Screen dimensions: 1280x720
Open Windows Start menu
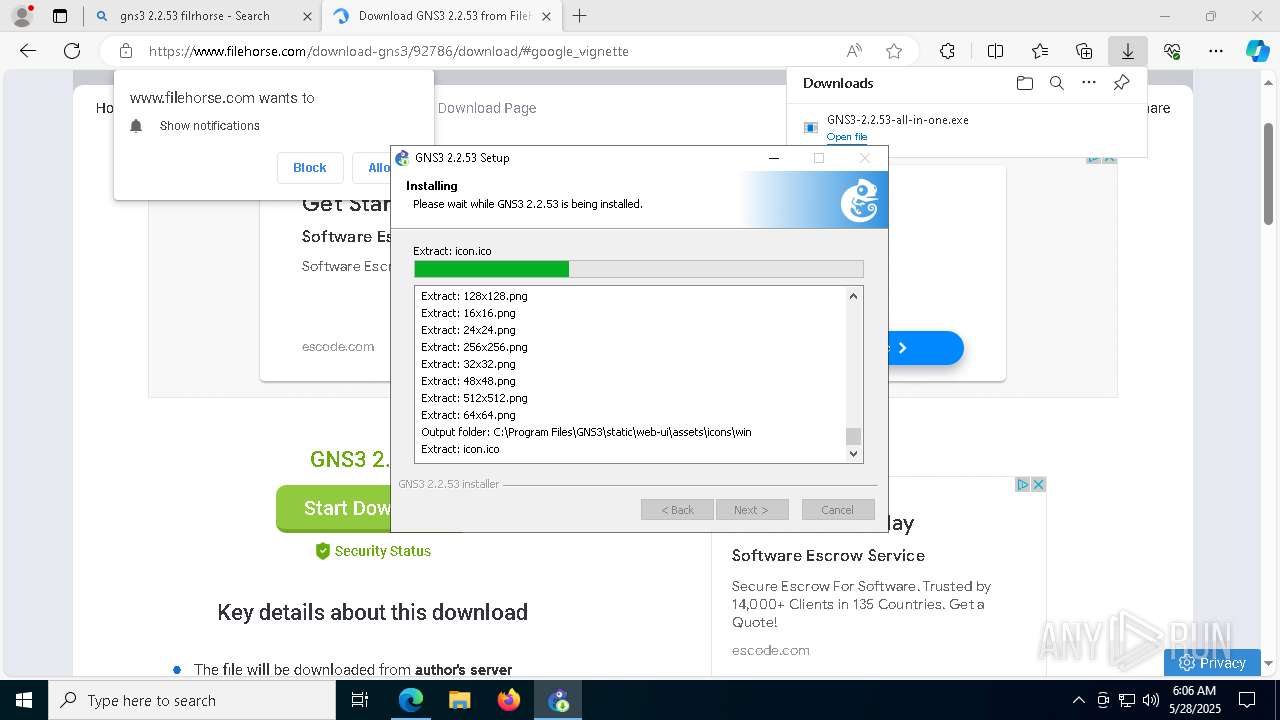23,700
